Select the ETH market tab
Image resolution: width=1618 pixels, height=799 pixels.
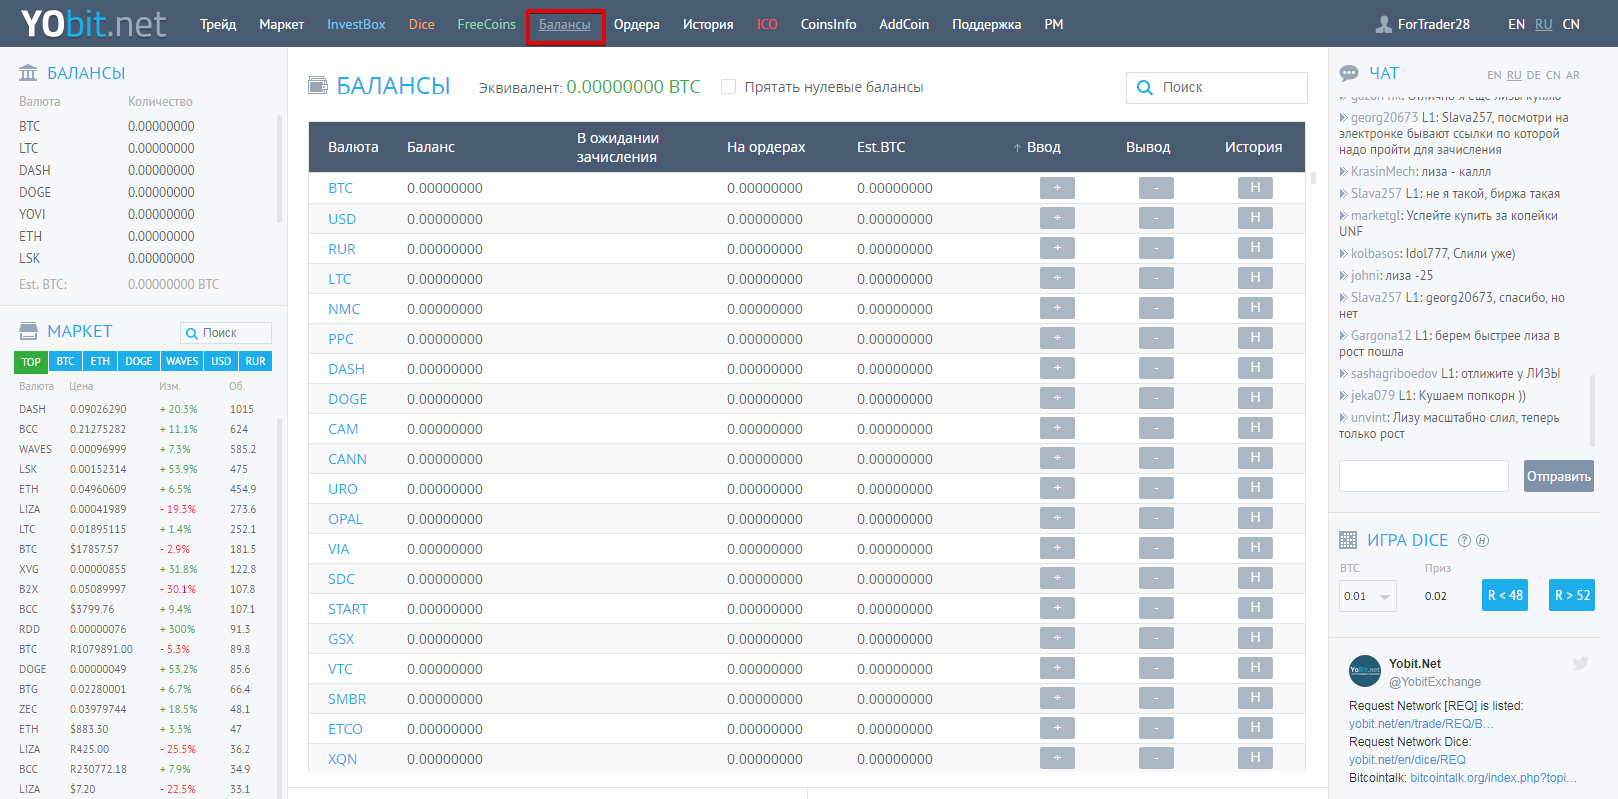click(x=100, y=361)
